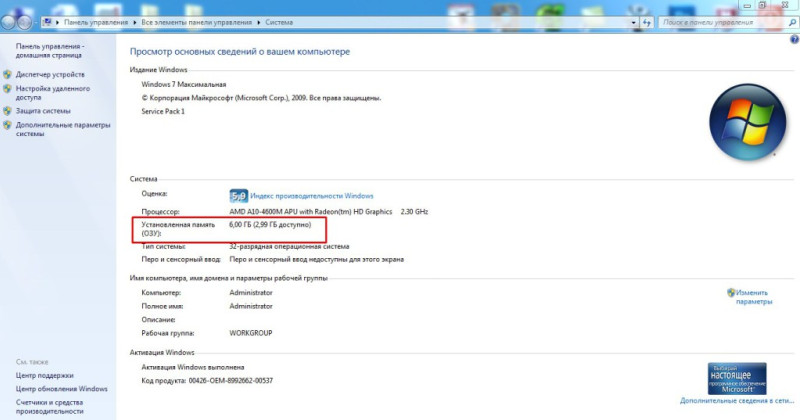Click the search magnifier icon

(792, 22)
